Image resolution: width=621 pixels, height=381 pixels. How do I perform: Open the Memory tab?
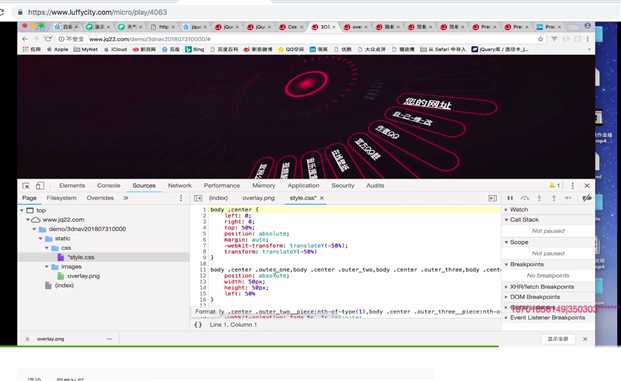[x=263, y=185]
